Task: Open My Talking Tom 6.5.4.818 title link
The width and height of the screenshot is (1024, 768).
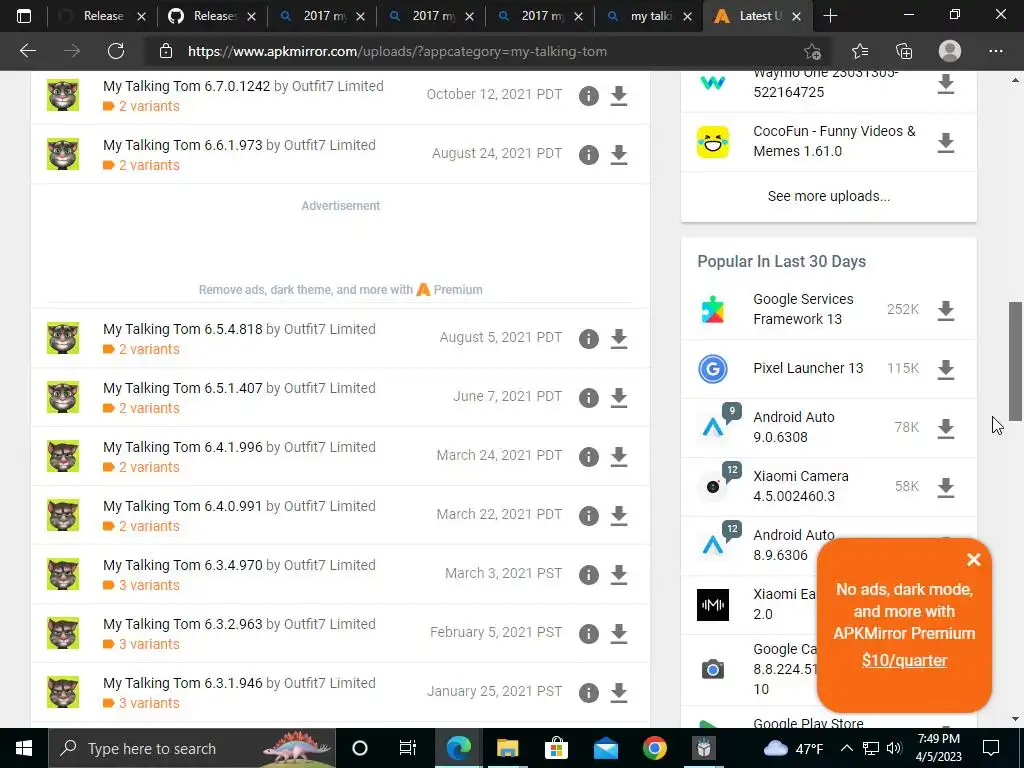Action: (x=182, y=329)
